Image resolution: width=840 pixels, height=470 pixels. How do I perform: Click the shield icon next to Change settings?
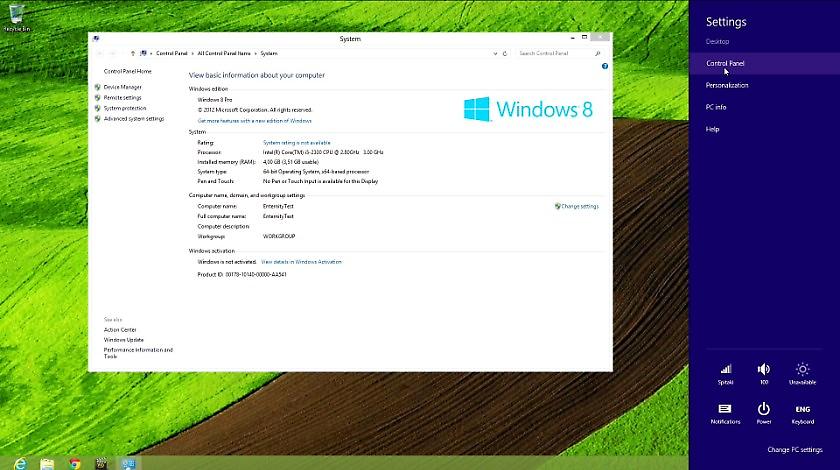coord(557,206)
